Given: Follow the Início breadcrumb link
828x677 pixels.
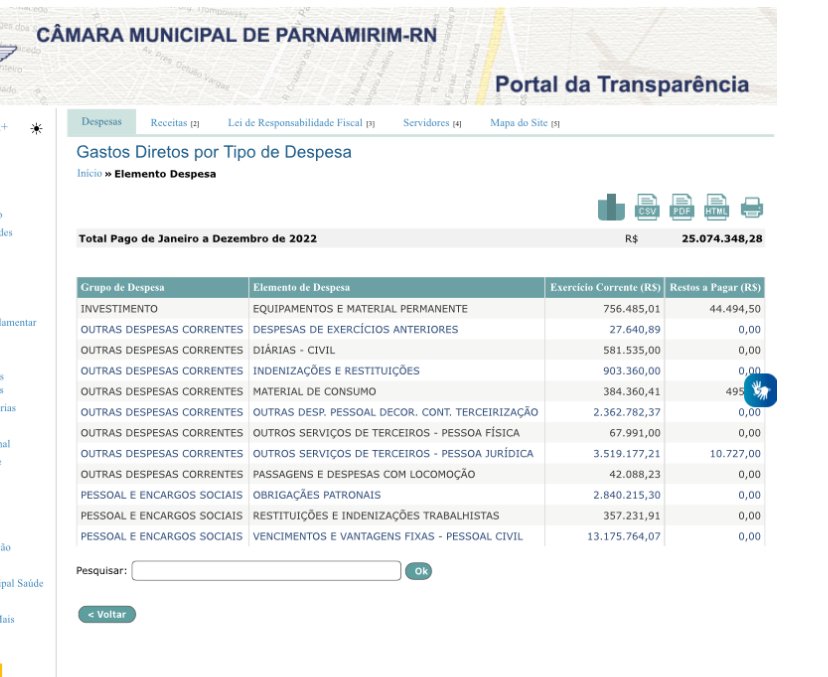Looking at the screenshot, I should click(x=89, y=173).
